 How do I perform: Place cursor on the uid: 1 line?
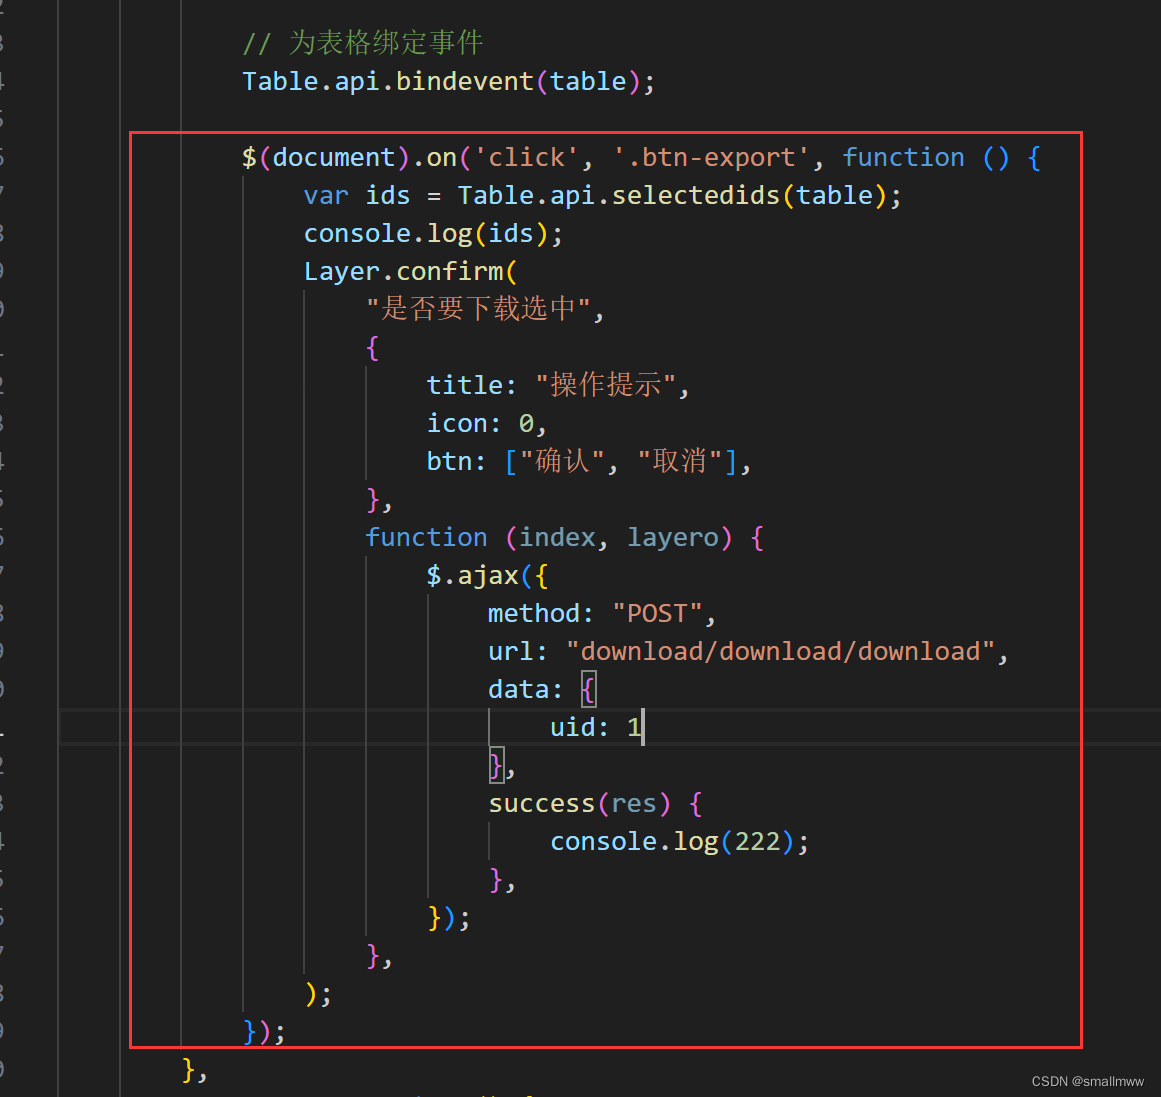coord(594,727)
